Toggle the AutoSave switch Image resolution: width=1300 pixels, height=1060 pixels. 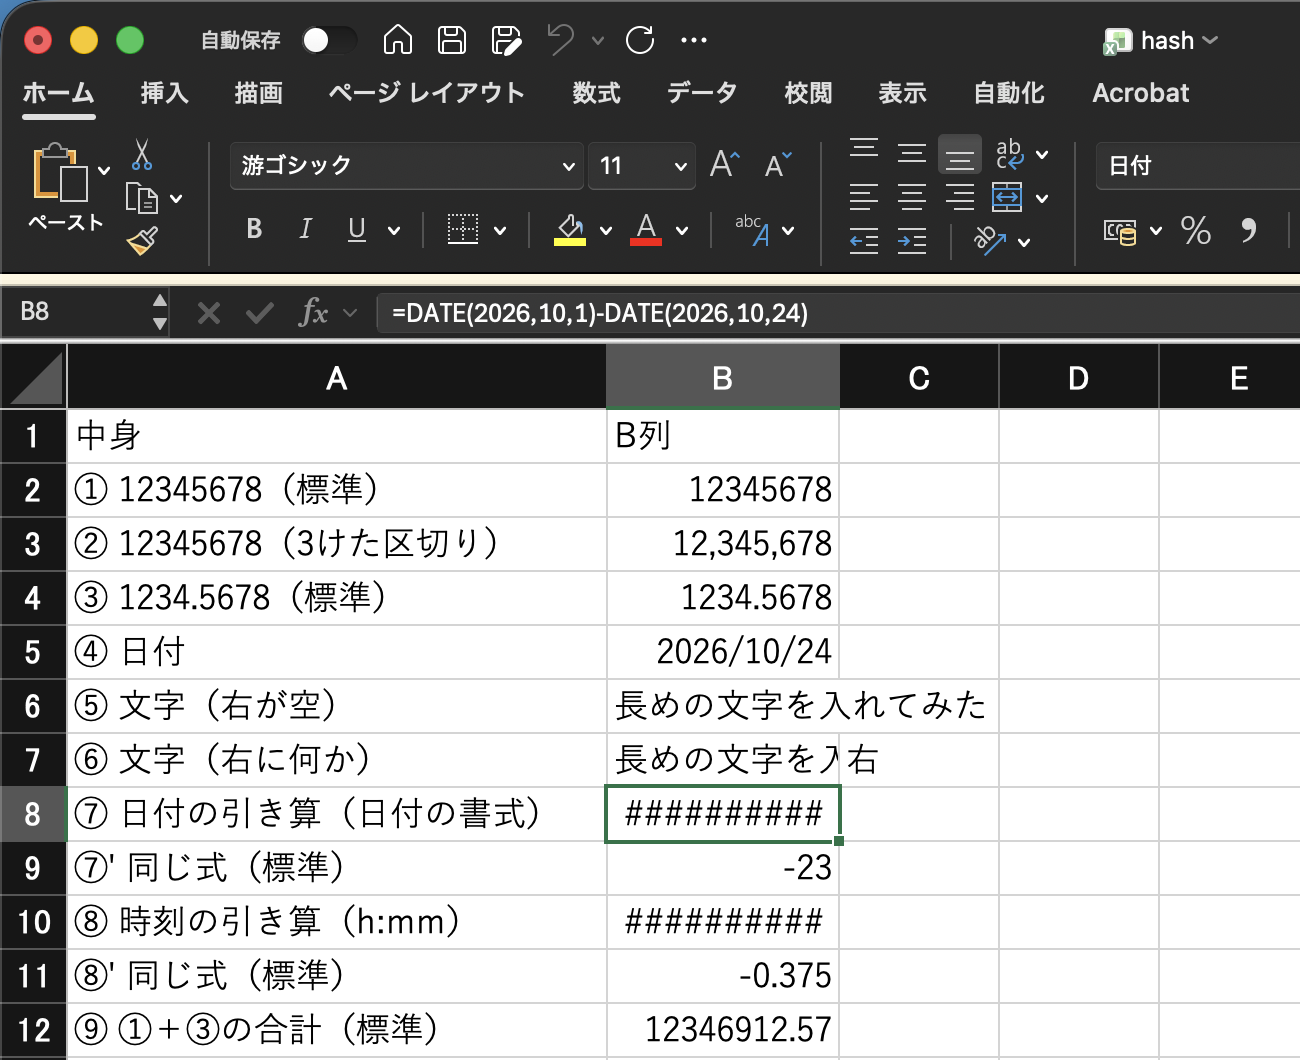click(x=329, y=40)
